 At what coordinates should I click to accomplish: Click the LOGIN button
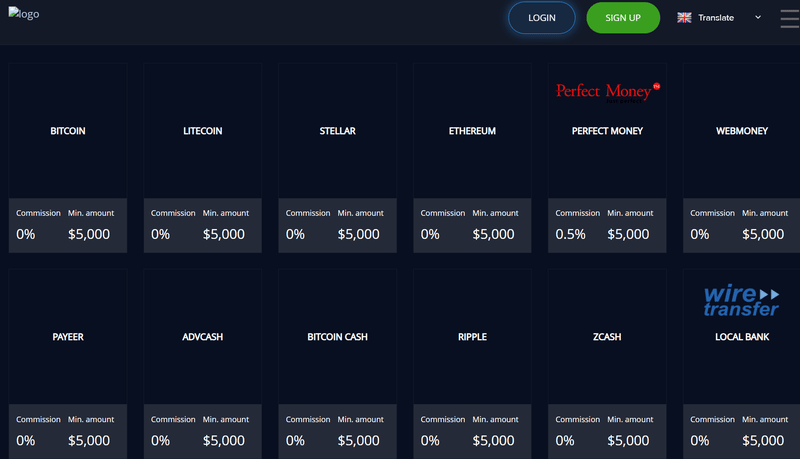(x=541, y=18)
